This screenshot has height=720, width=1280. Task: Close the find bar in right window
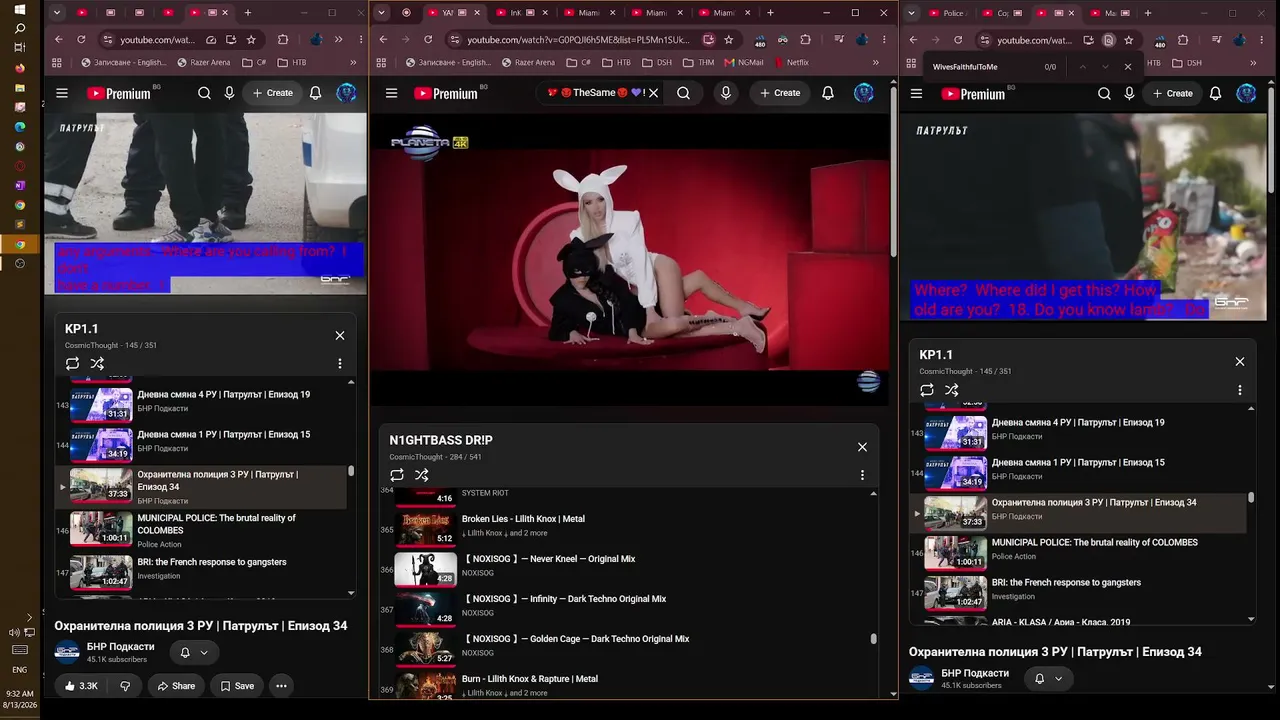pyautogui.click(x=1128, y=67)
